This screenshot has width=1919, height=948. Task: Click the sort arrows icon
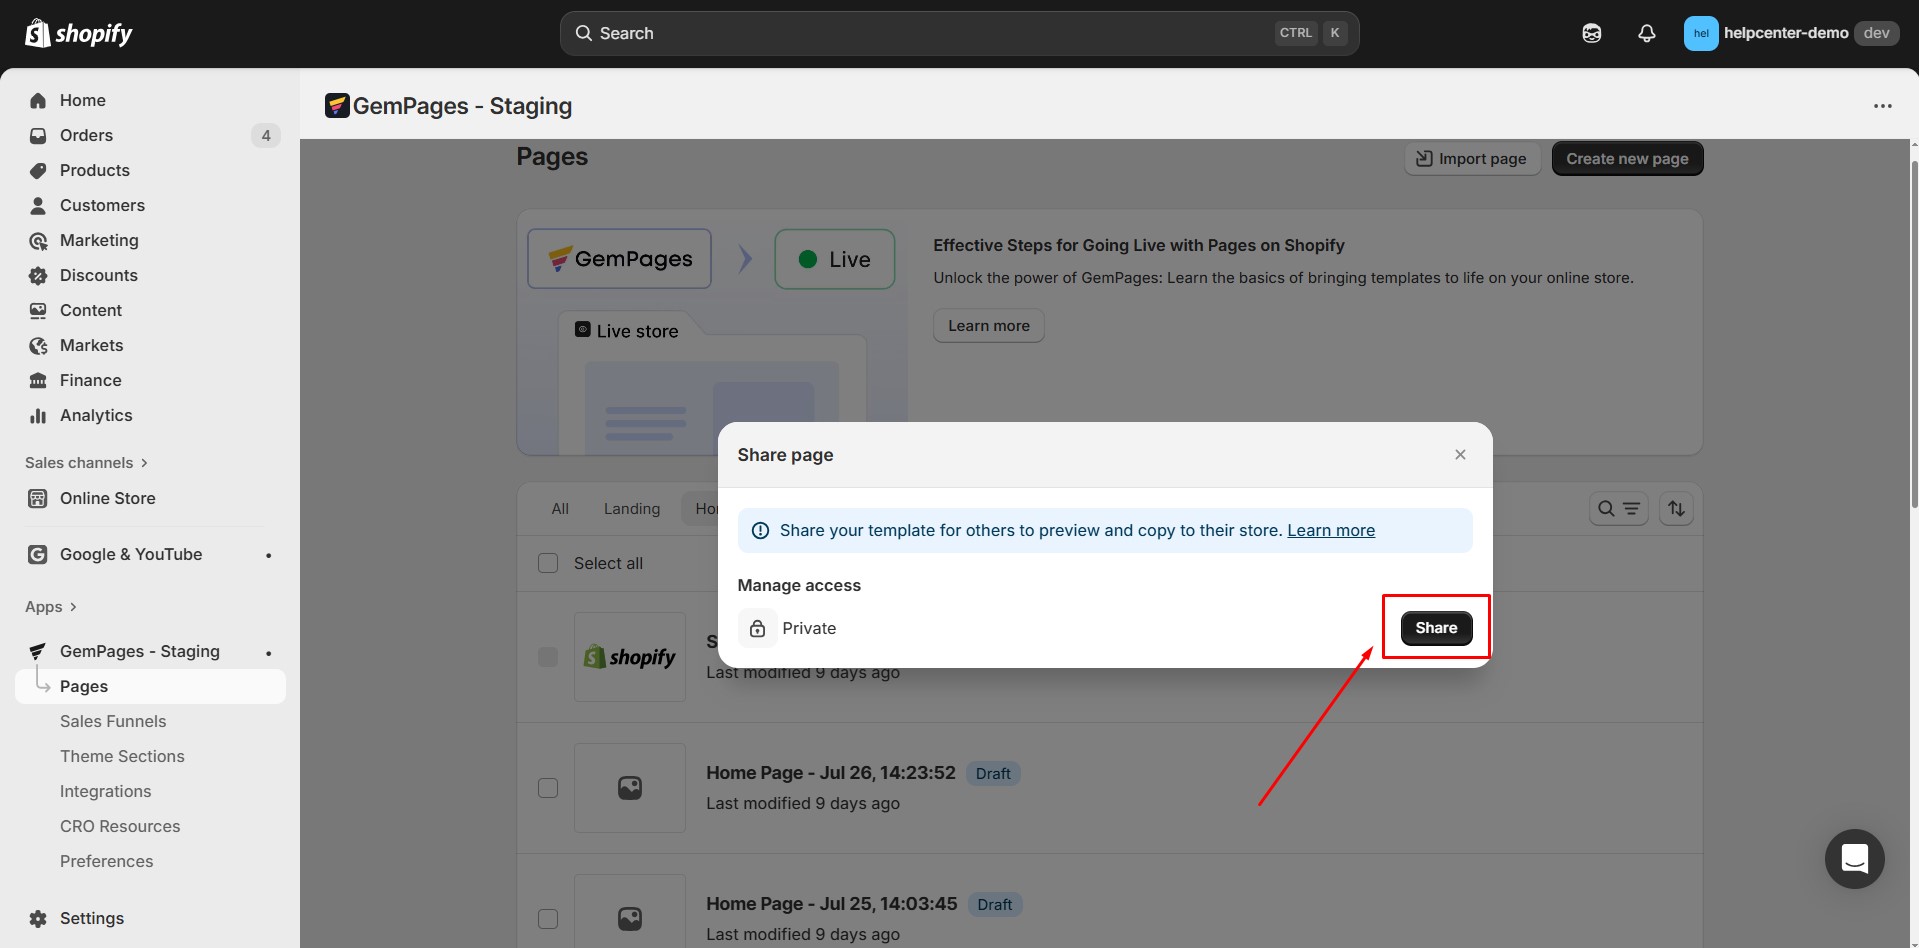tap(1676, 509)
